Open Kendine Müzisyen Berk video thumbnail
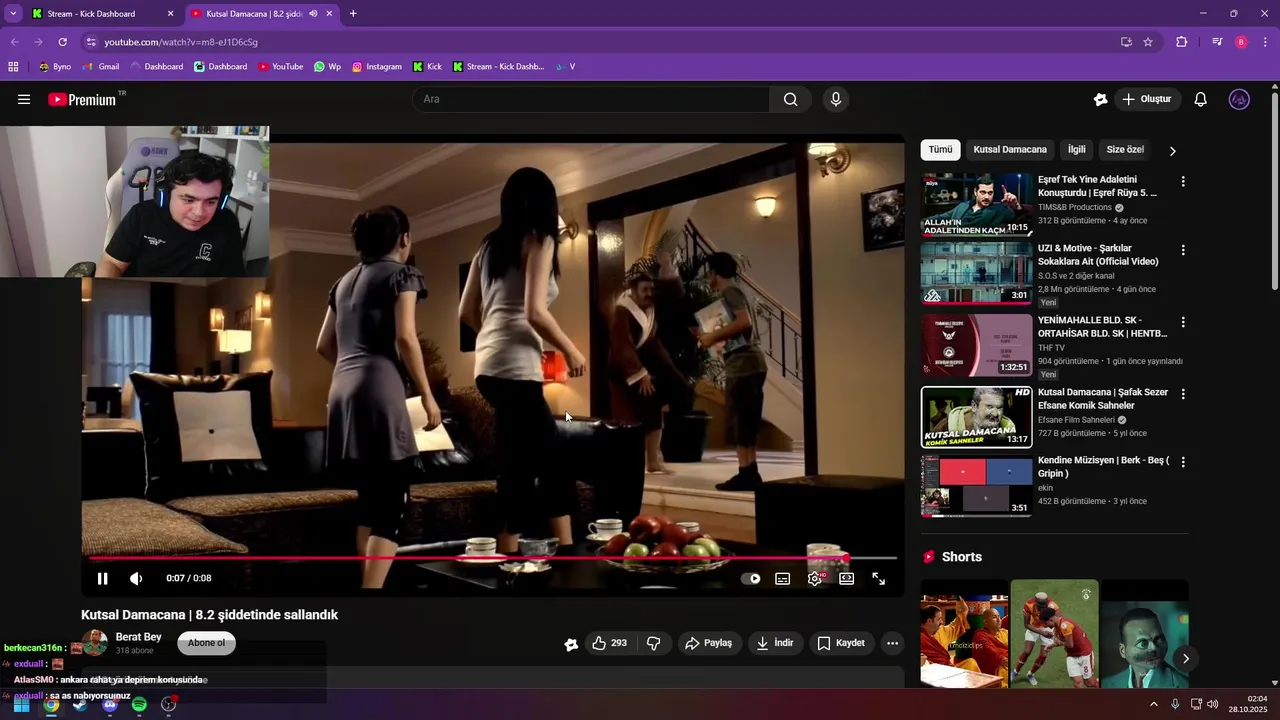The height and width of the screenshot is (720, 1280). click(x=976, y=486)
